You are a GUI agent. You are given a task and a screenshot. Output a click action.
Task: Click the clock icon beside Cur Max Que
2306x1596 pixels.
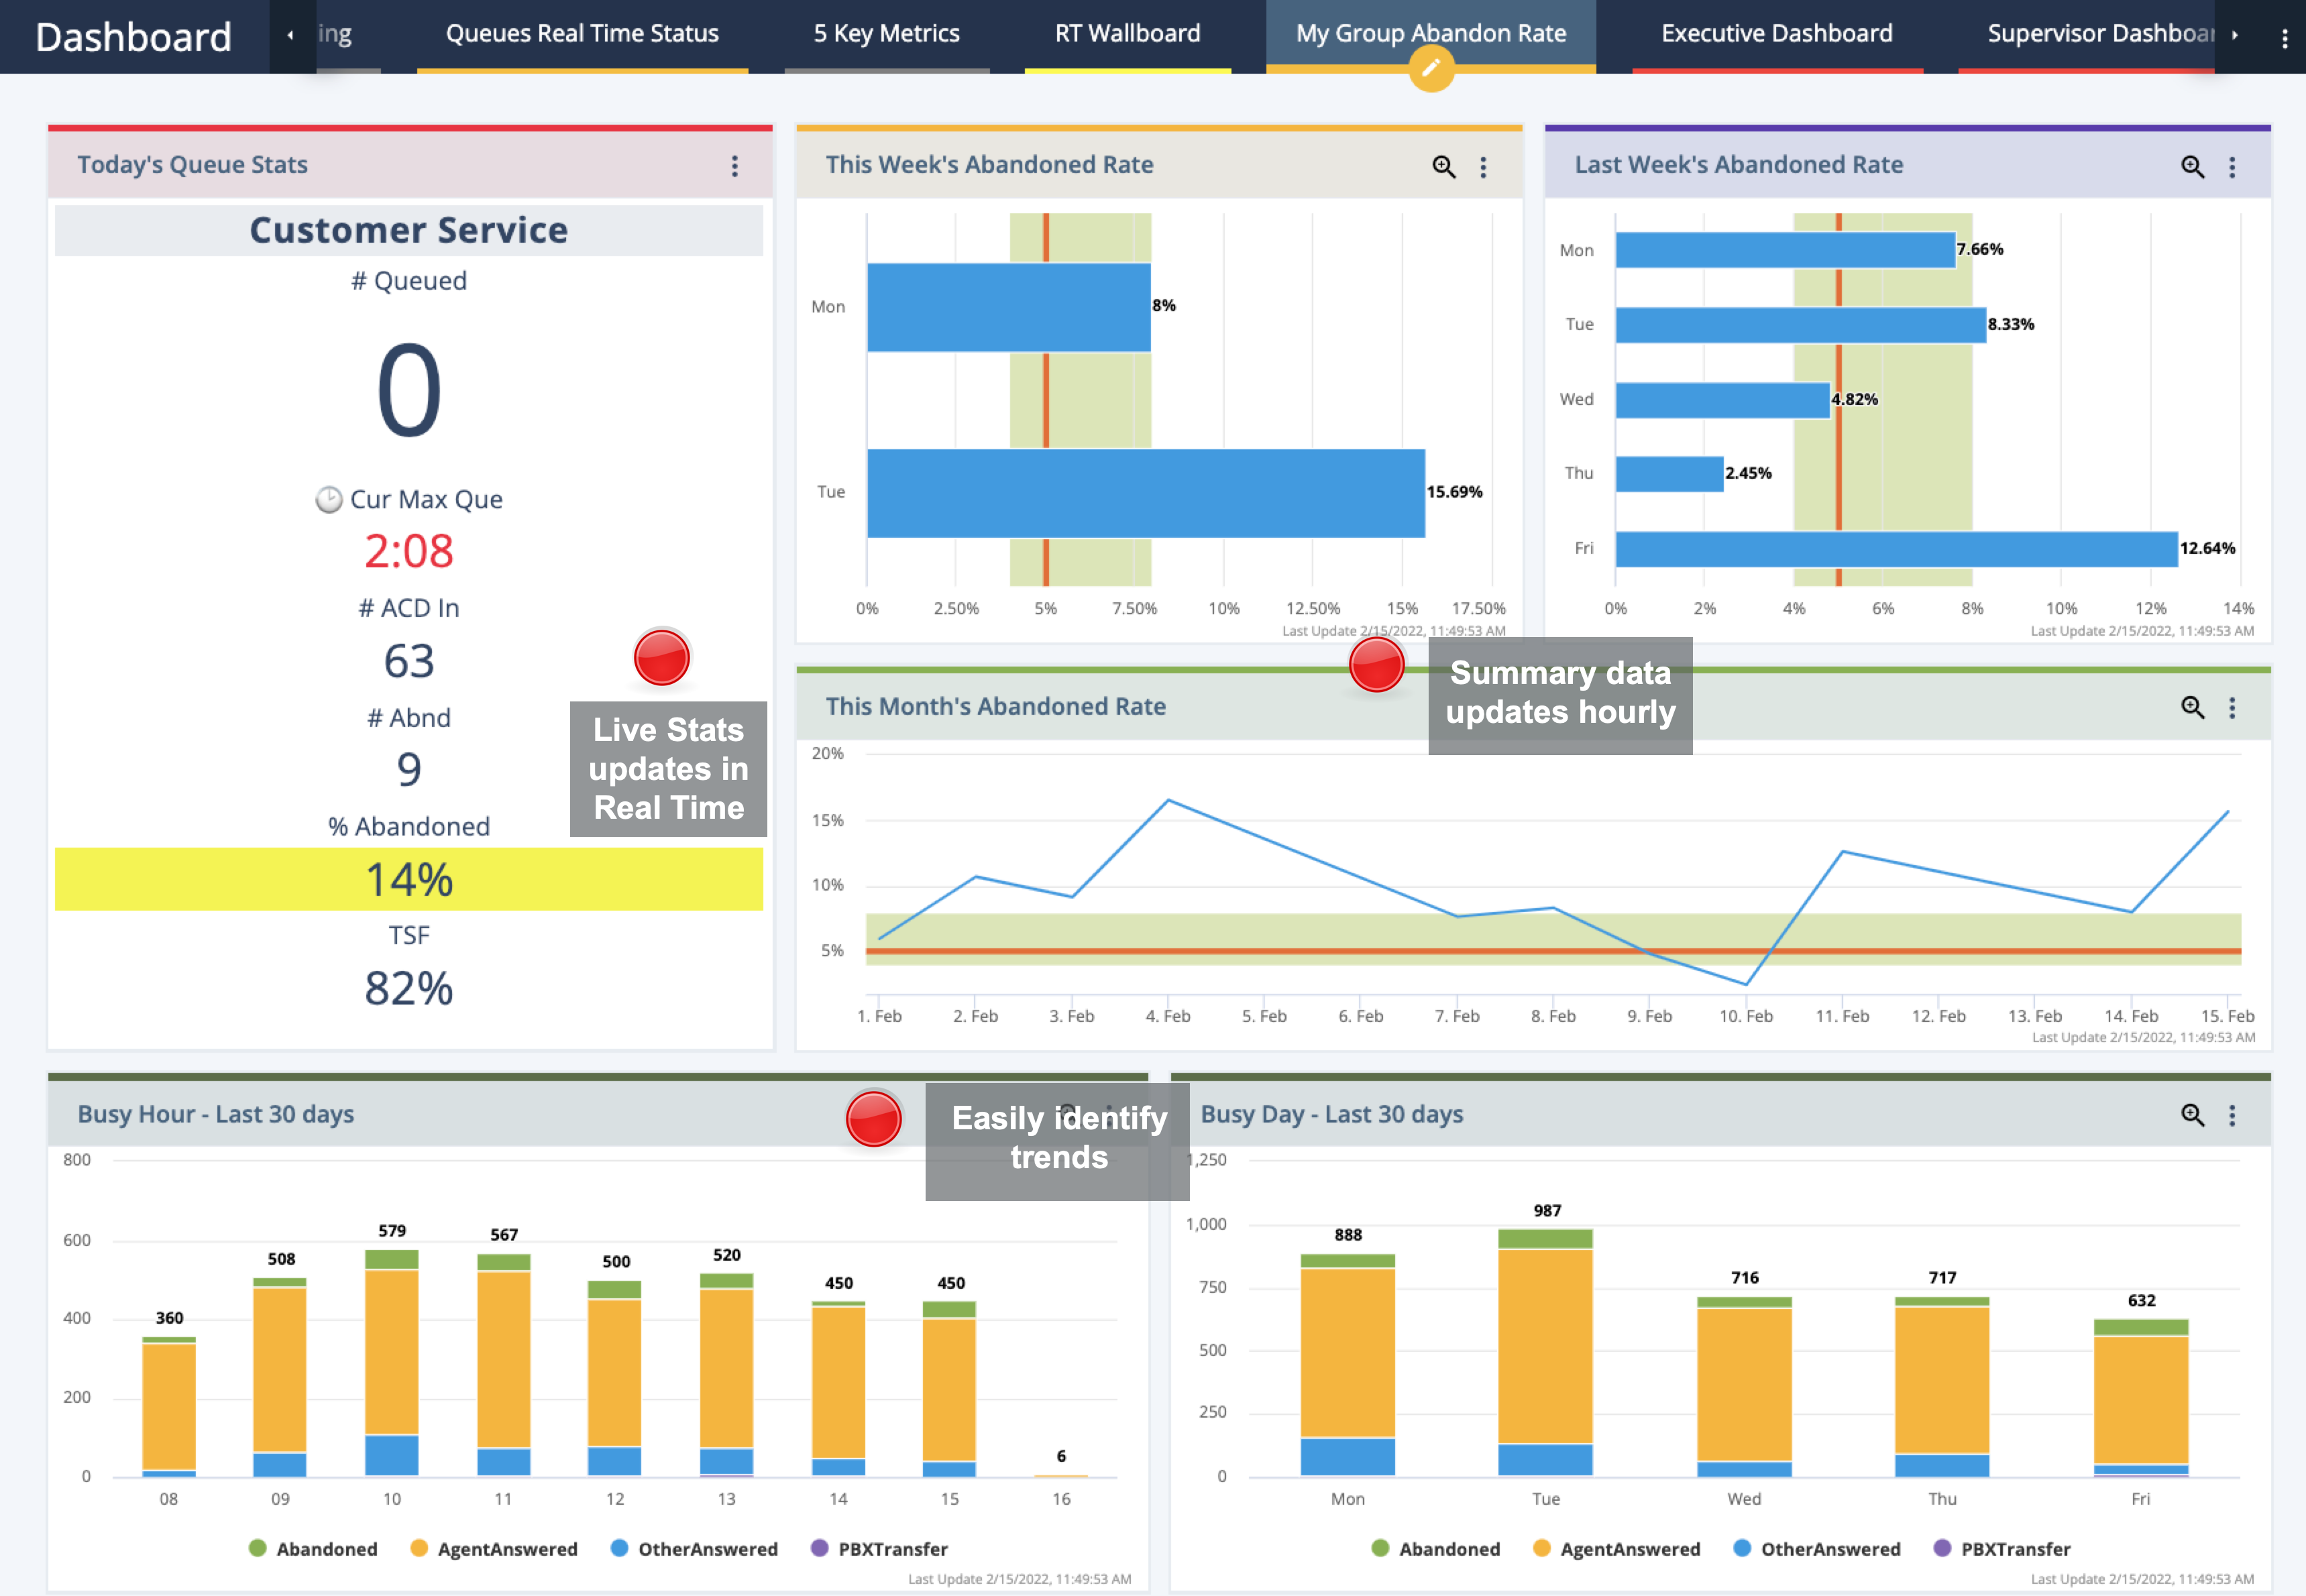330,500
